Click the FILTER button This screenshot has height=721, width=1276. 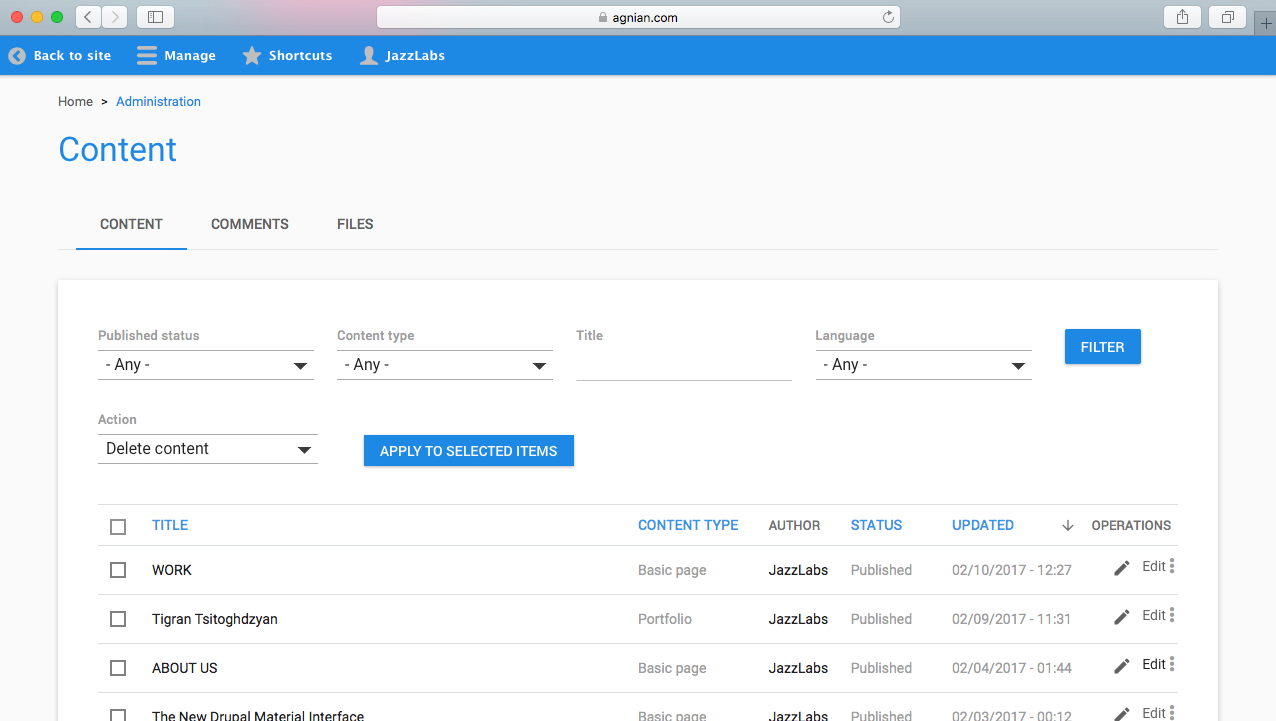click(x=1102, y=346)
